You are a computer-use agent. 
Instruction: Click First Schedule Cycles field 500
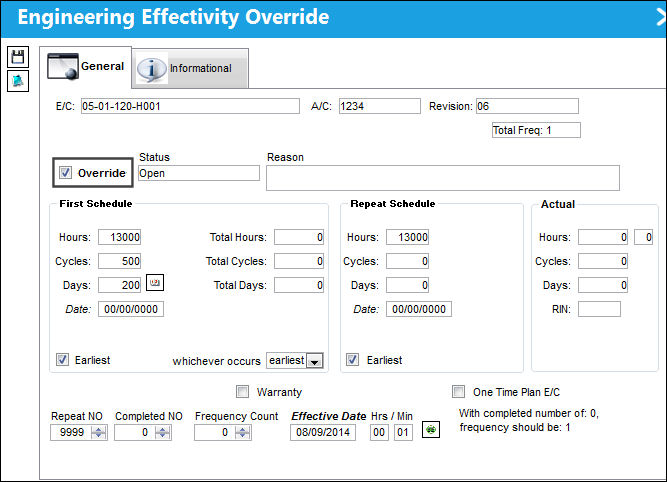click(x=120, y=261)
